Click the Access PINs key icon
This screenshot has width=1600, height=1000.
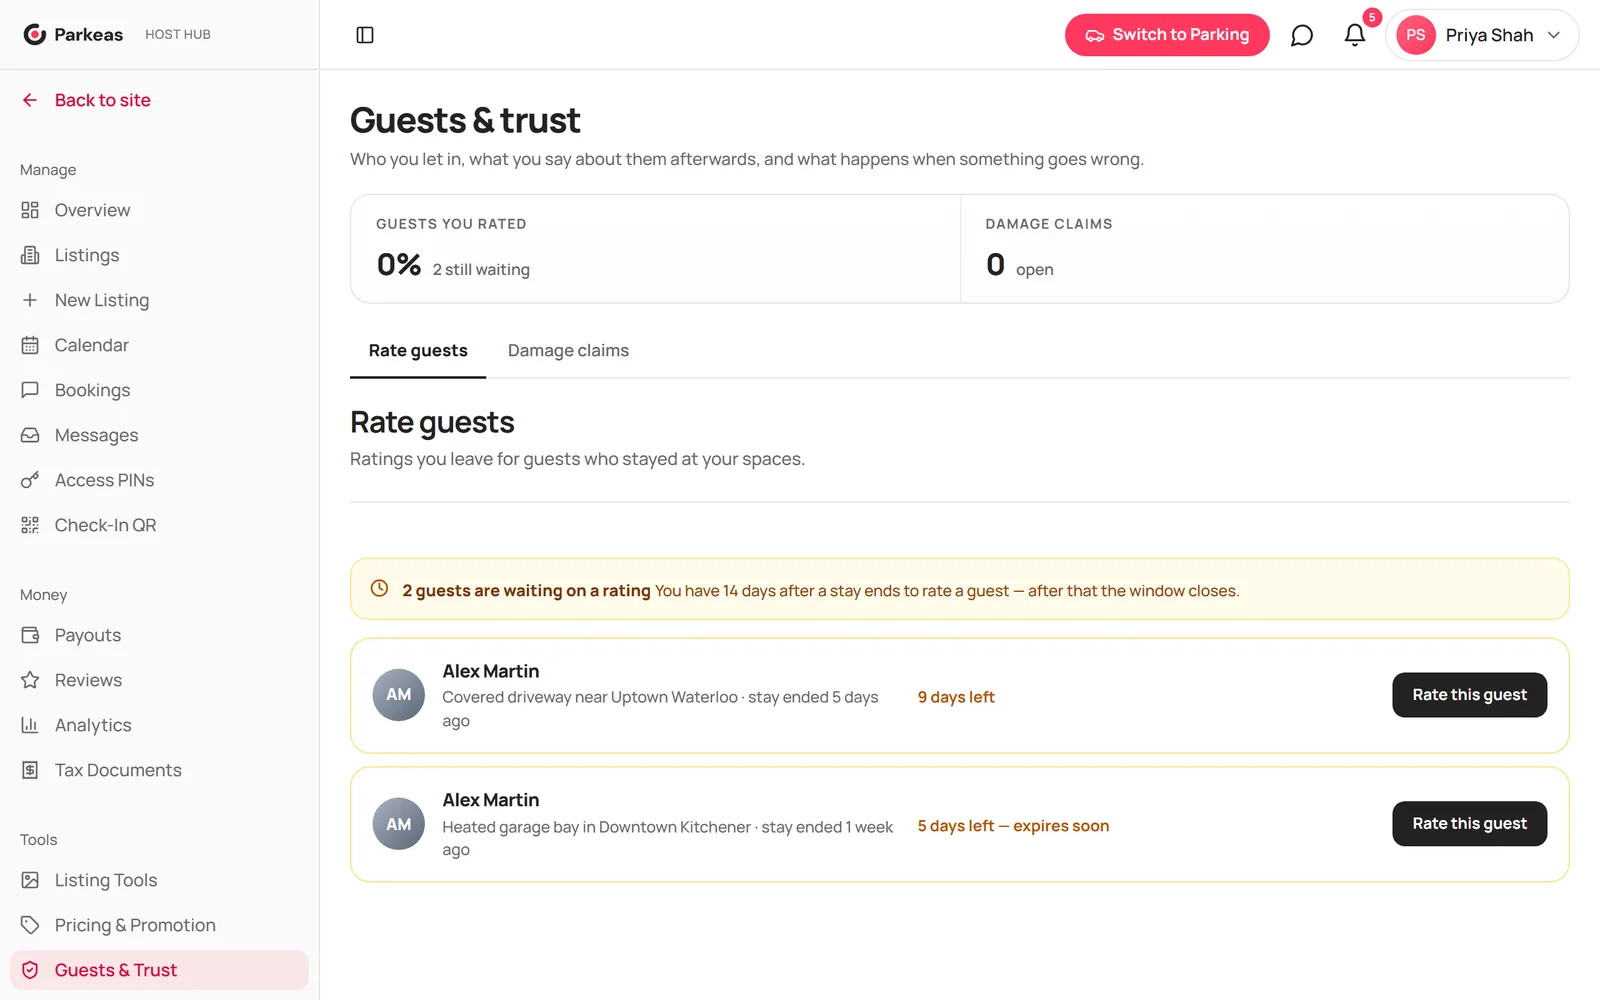pyautogui.click(x=30, y=480)
